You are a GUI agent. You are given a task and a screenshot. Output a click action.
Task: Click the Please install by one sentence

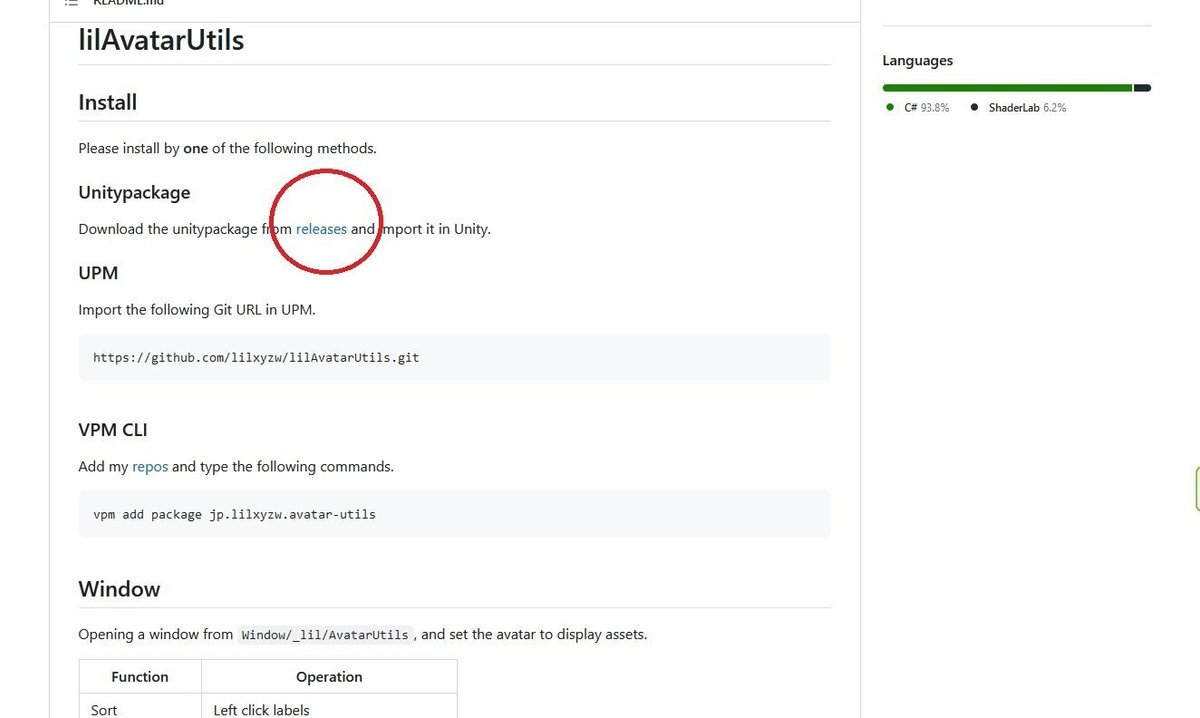(228, 148)
